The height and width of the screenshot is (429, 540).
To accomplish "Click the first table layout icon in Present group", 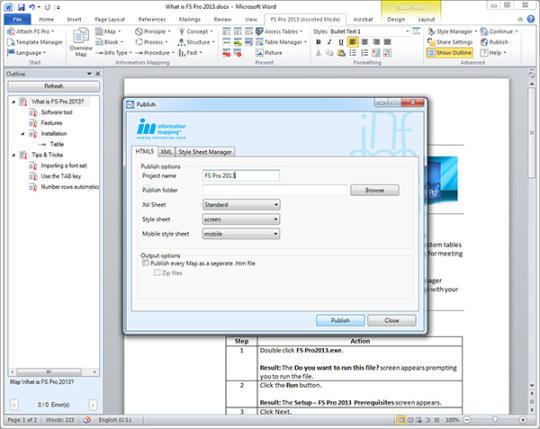I will [x=226, y=31].
